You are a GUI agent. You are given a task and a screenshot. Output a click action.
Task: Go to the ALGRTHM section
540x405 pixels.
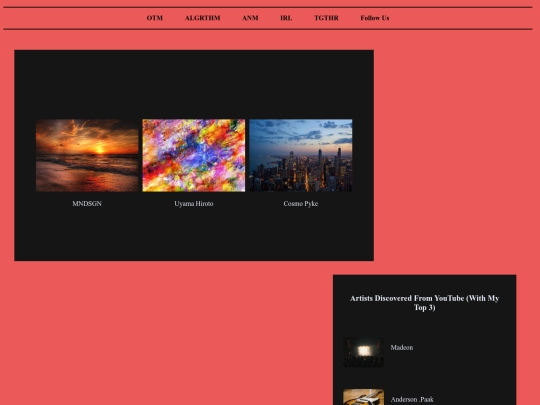pyautogui.click(x=202, y=18)
